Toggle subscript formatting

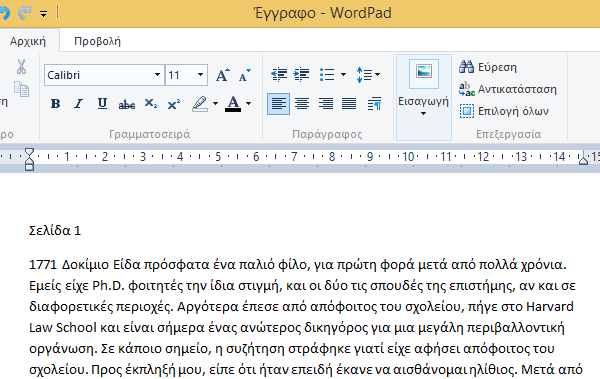(x=151, y=104)
